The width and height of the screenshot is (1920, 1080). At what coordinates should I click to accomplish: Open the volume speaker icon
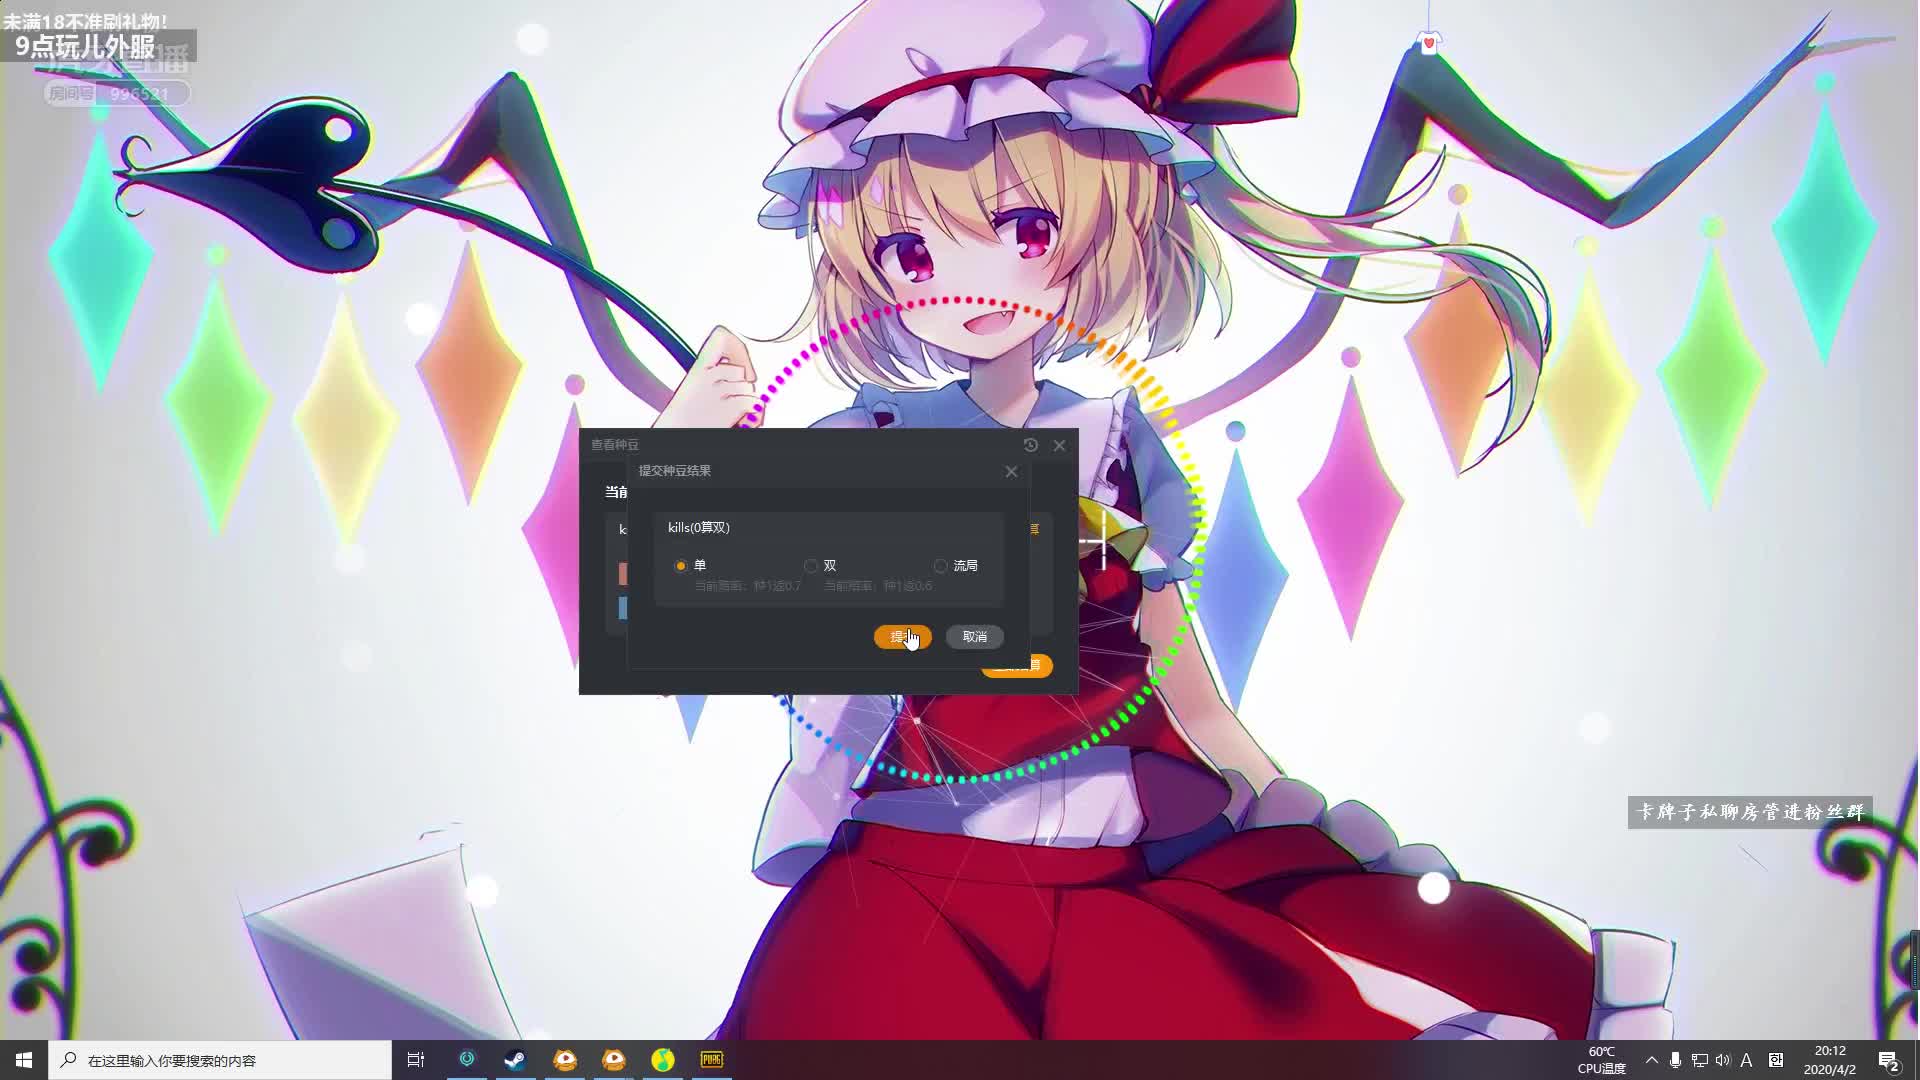[x=1722, y=1060]
